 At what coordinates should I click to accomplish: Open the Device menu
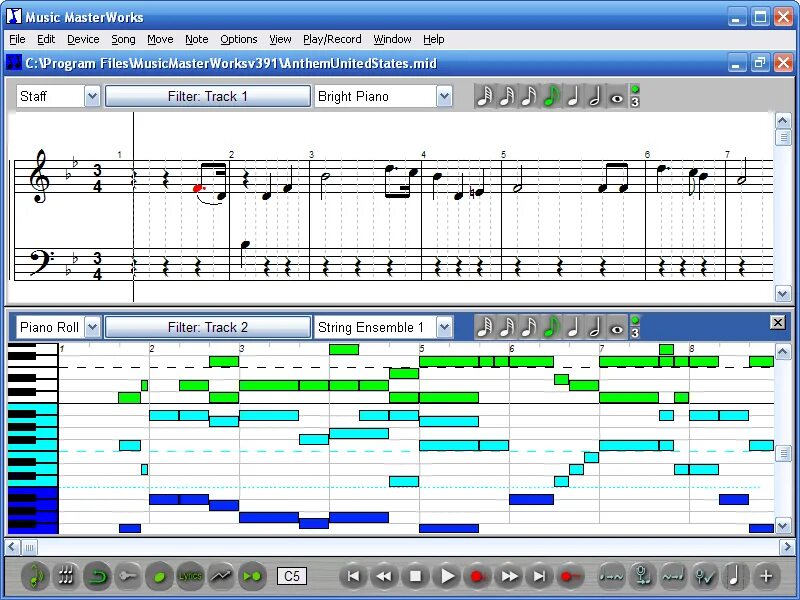[83, 39]
